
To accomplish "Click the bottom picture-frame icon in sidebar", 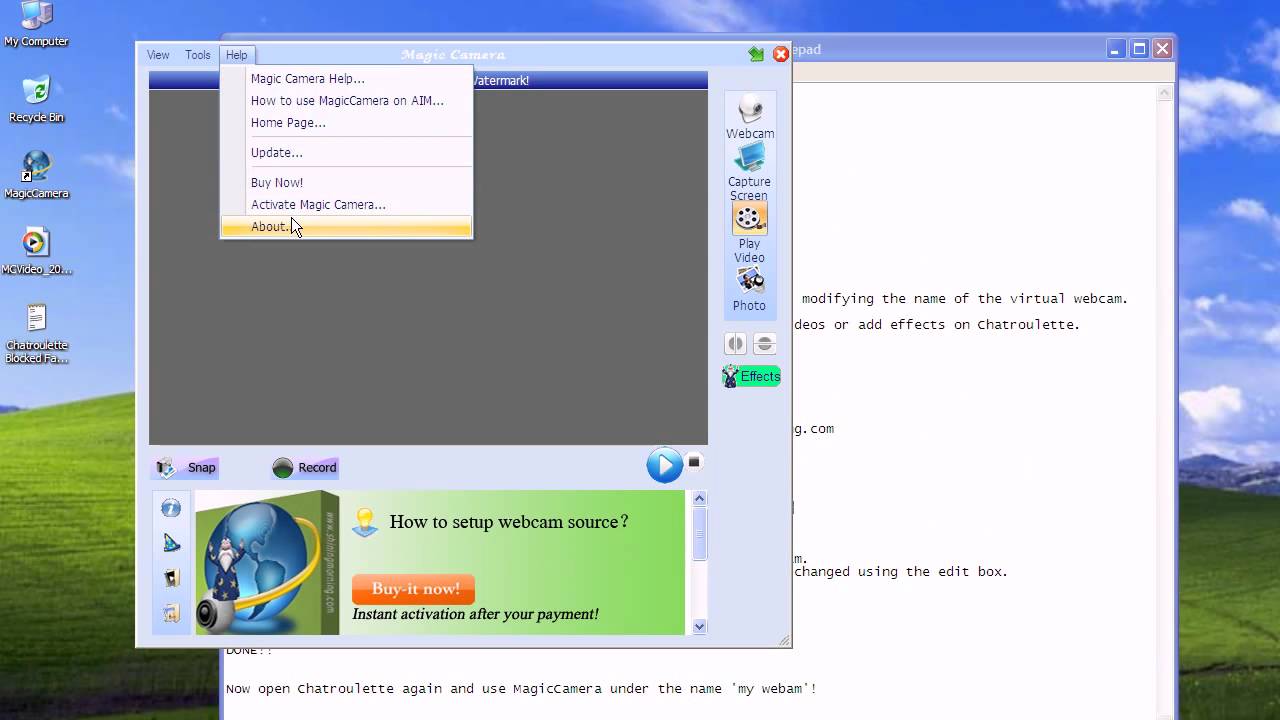I will click(171, 613).
